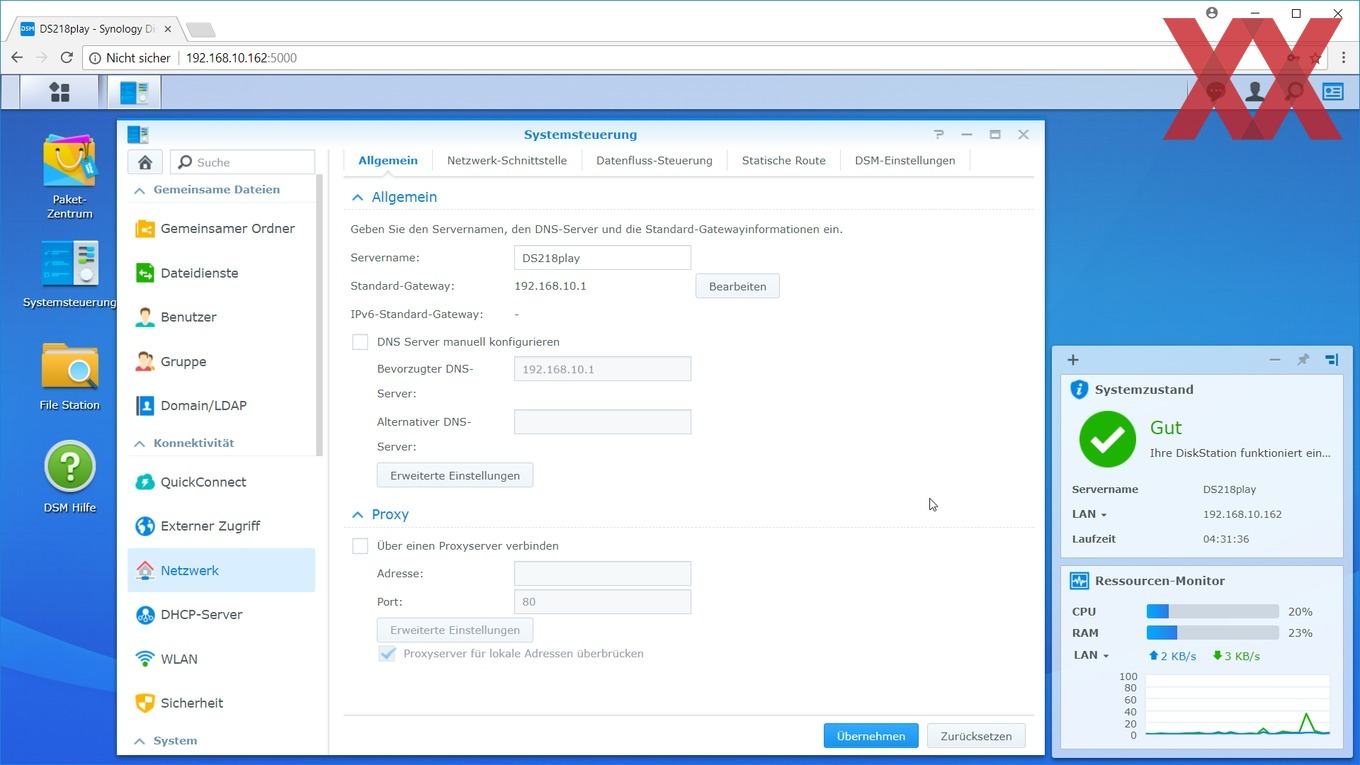
Task: Open the Systemsteuerung desktop shortcut
Action: click(70, 274)
